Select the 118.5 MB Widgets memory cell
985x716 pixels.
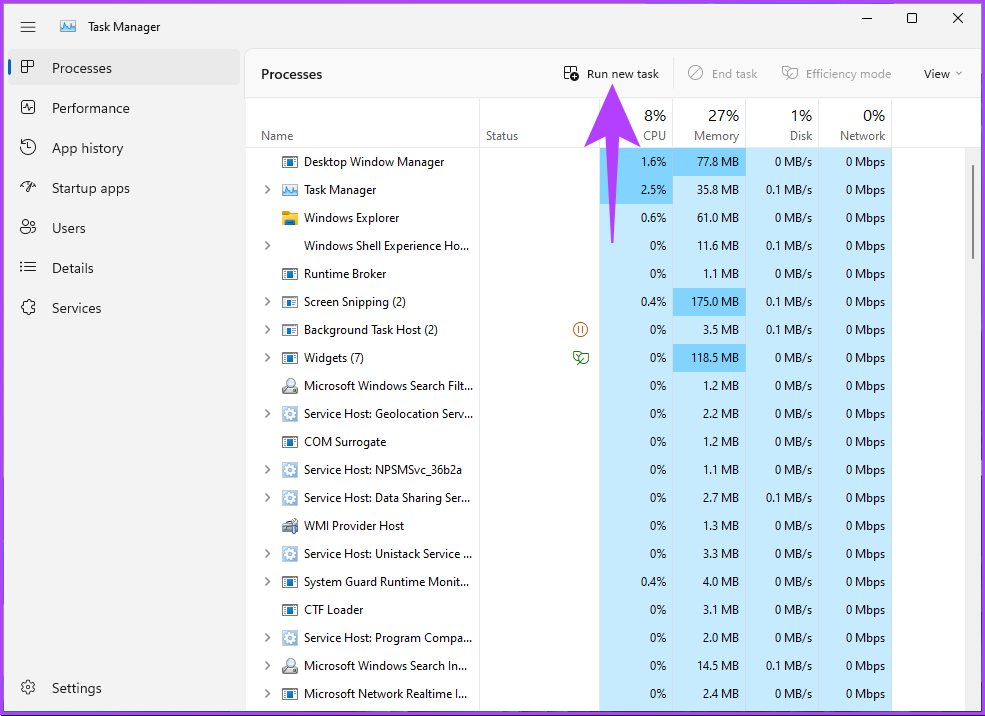tap(709, 358)
